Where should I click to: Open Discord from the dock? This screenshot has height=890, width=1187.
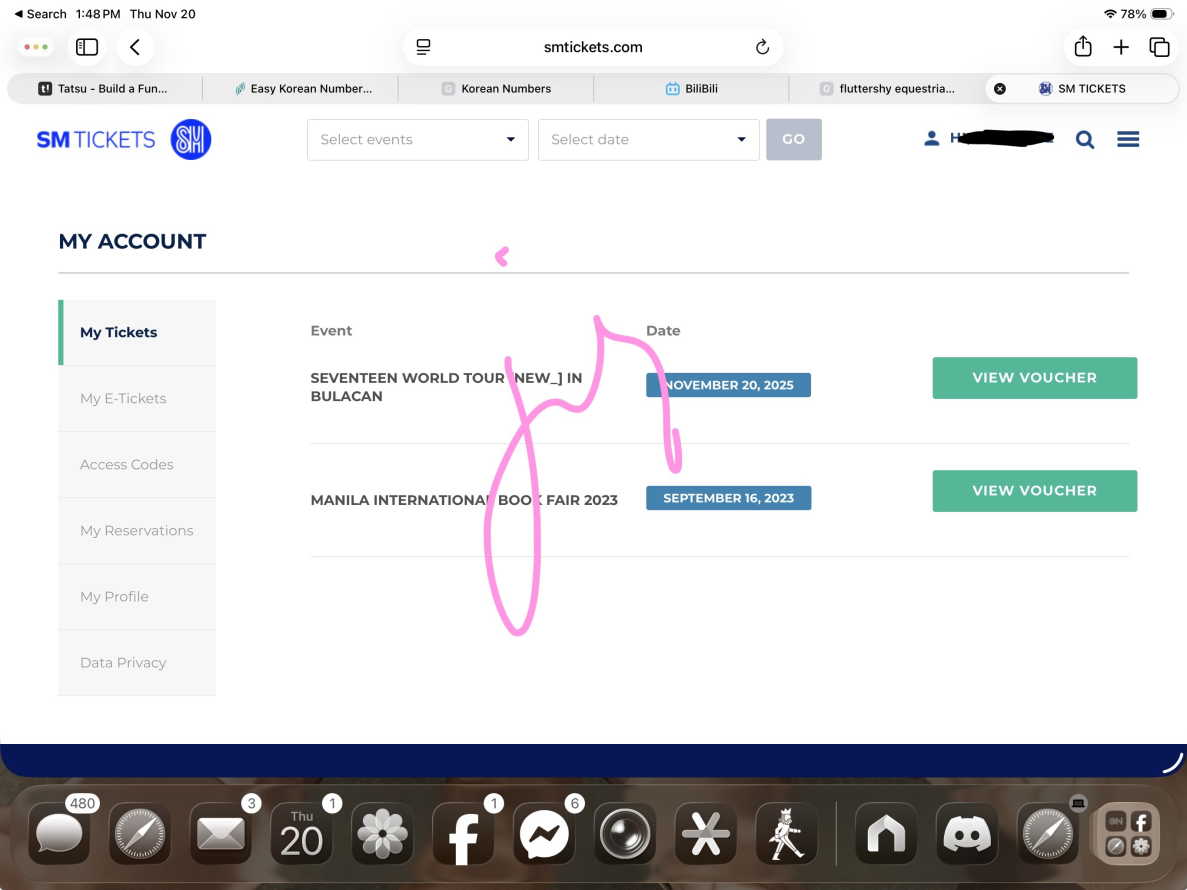point(967,833)
